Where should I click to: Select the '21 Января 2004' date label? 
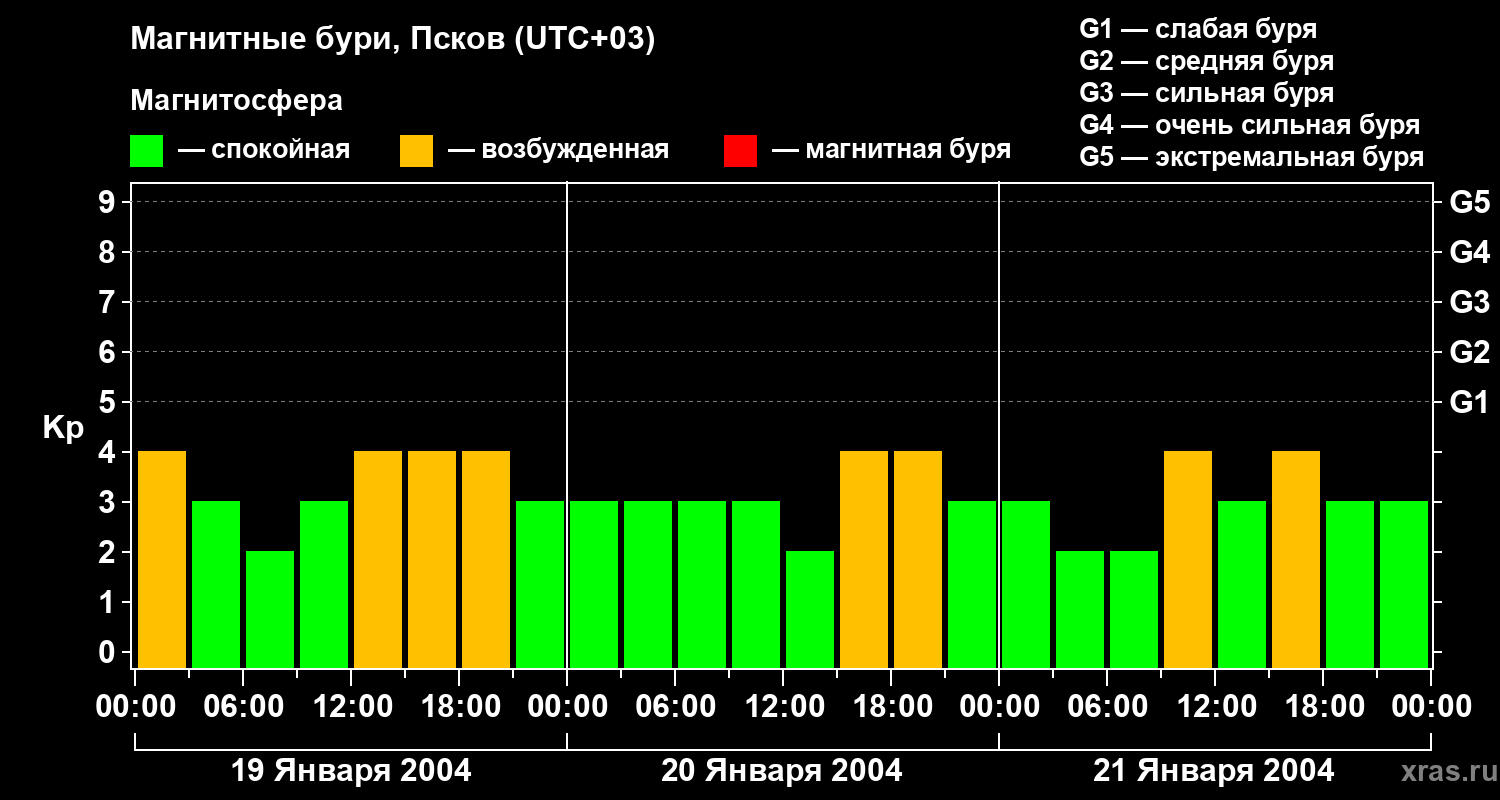pos(1213,771)
